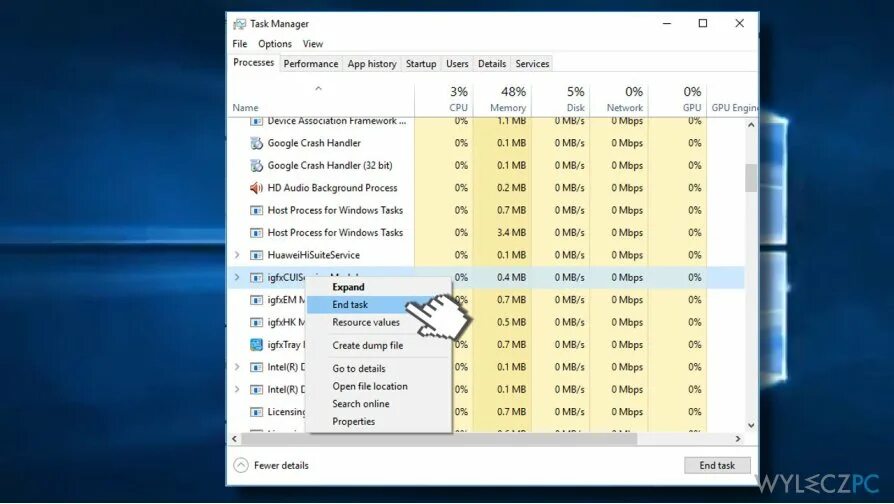The width and height of the screenshot is (894, 504).
Task: Select the first Host Process for Windows Tasks row
Action: coord(486,210)
